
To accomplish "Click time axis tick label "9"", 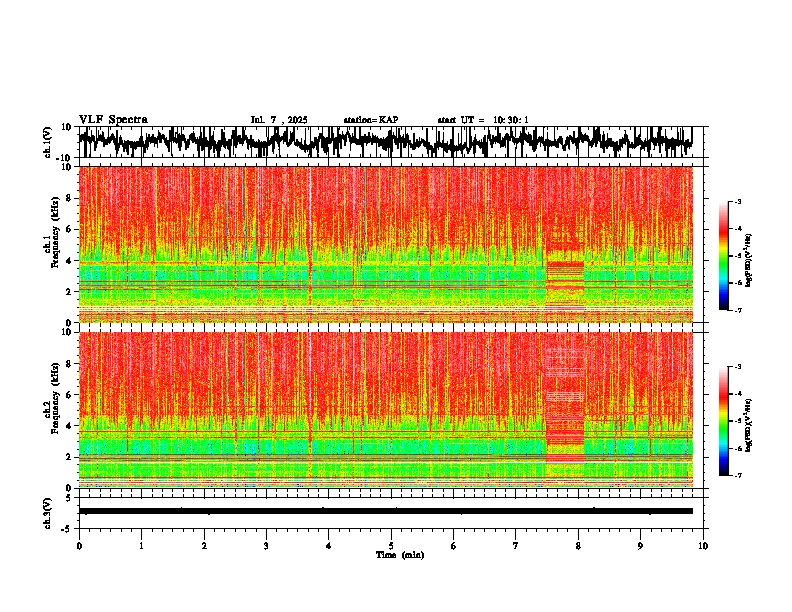I will (640, 546).
